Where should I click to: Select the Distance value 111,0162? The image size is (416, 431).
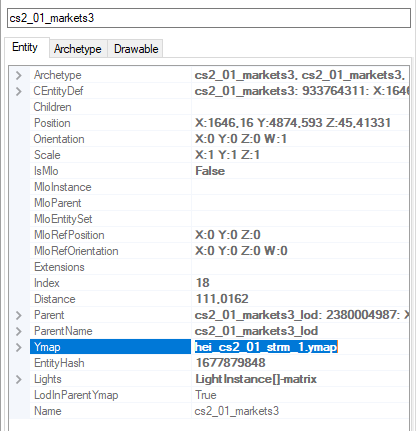(x=222, y=299)
